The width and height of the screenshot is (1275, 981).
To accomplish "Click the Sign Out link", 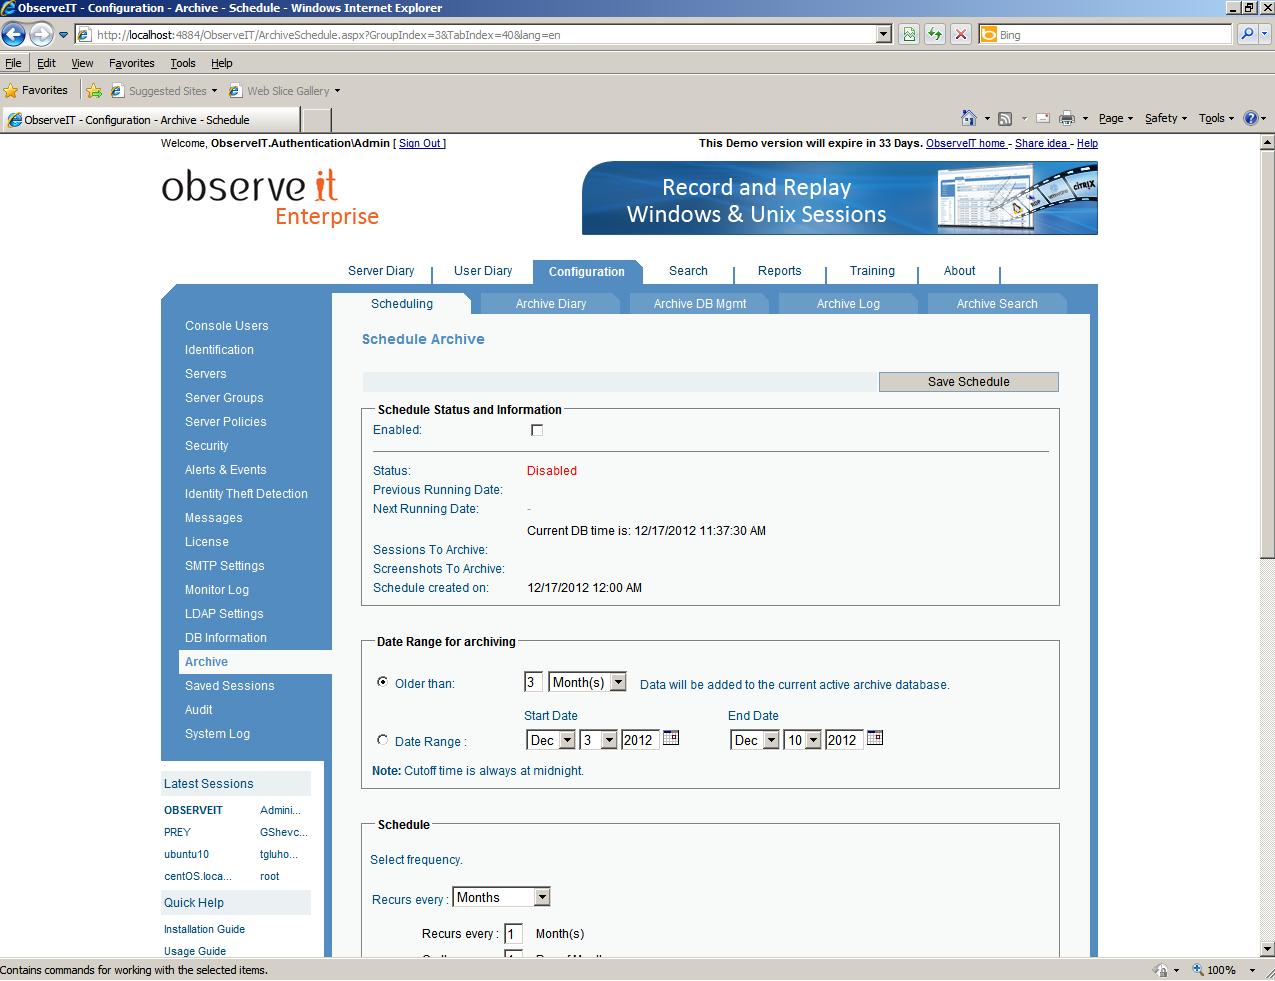I will [x=420, y=143].
